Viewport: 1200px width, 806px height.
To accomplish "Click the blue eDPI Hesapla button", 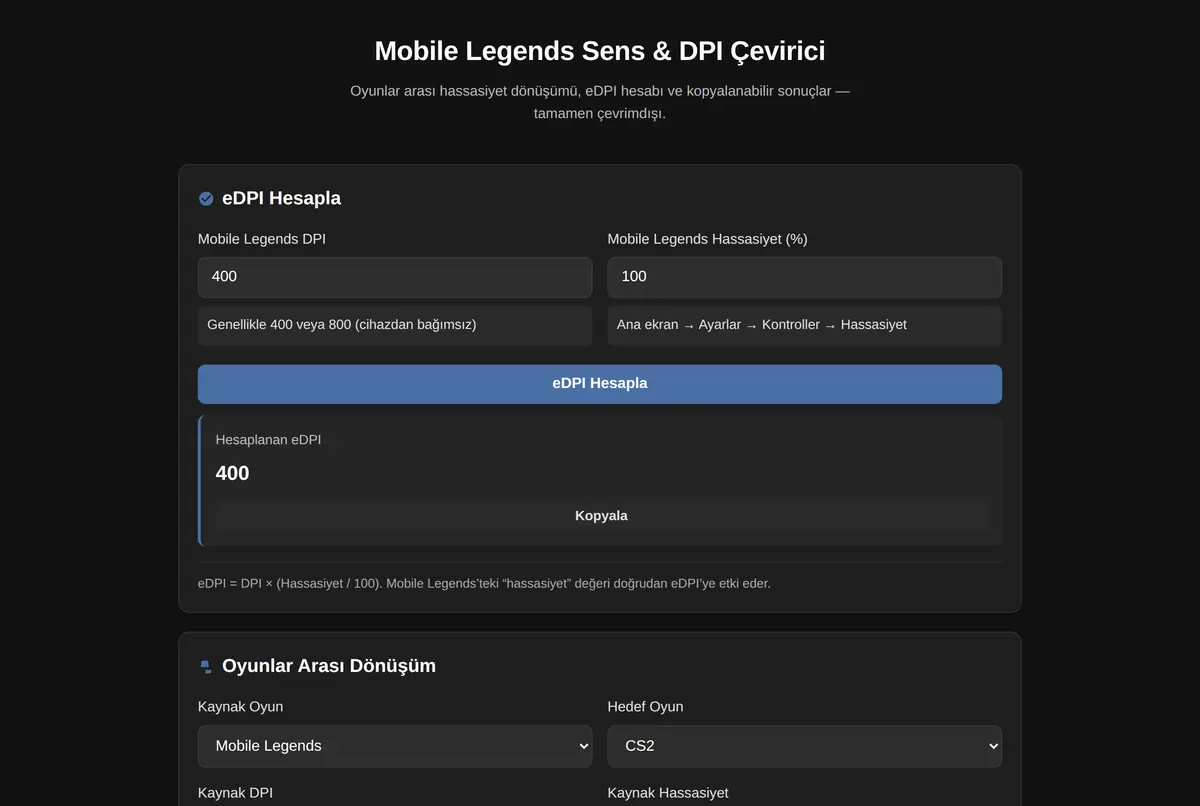I will click(x=600, y=384).
